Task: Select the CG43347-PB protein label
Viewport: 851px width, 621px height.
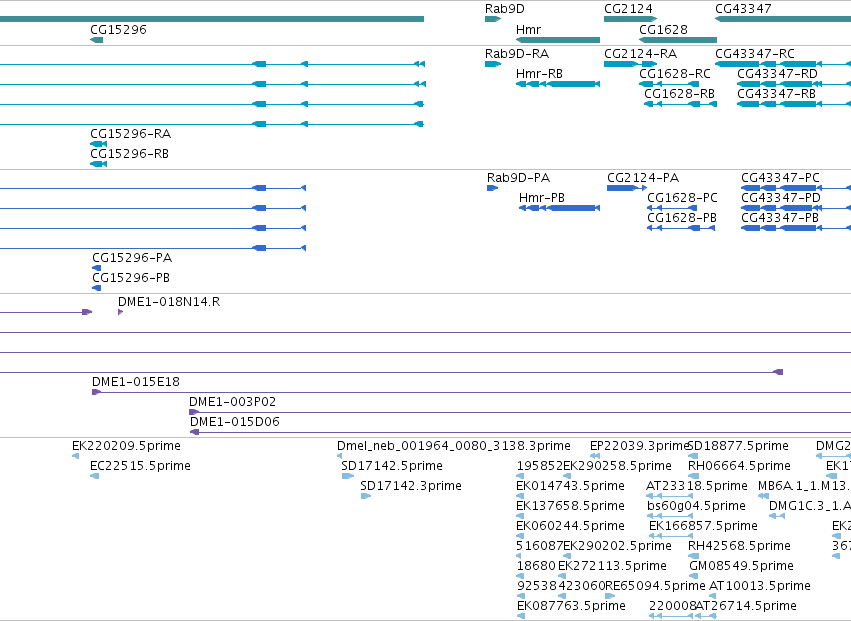Action: 780,218
